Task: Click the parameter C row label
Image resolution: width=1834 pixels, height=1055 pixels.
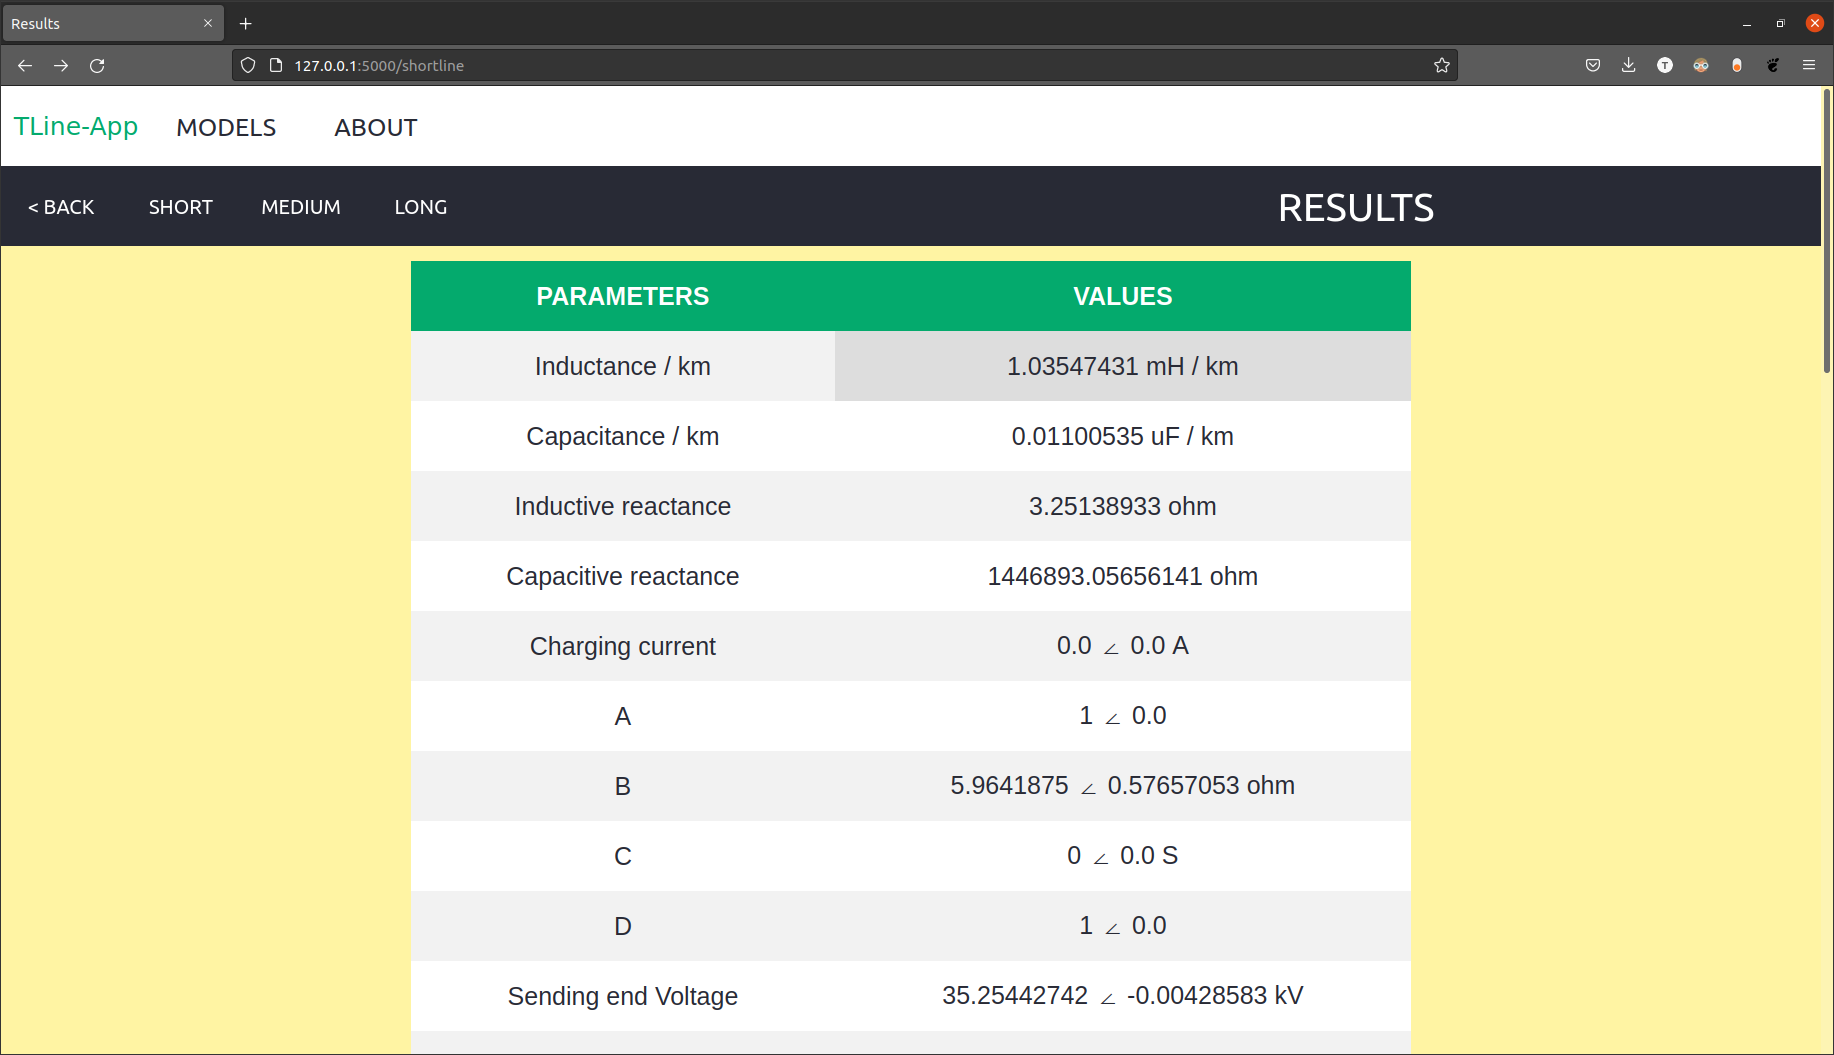Action: point(623,856)
